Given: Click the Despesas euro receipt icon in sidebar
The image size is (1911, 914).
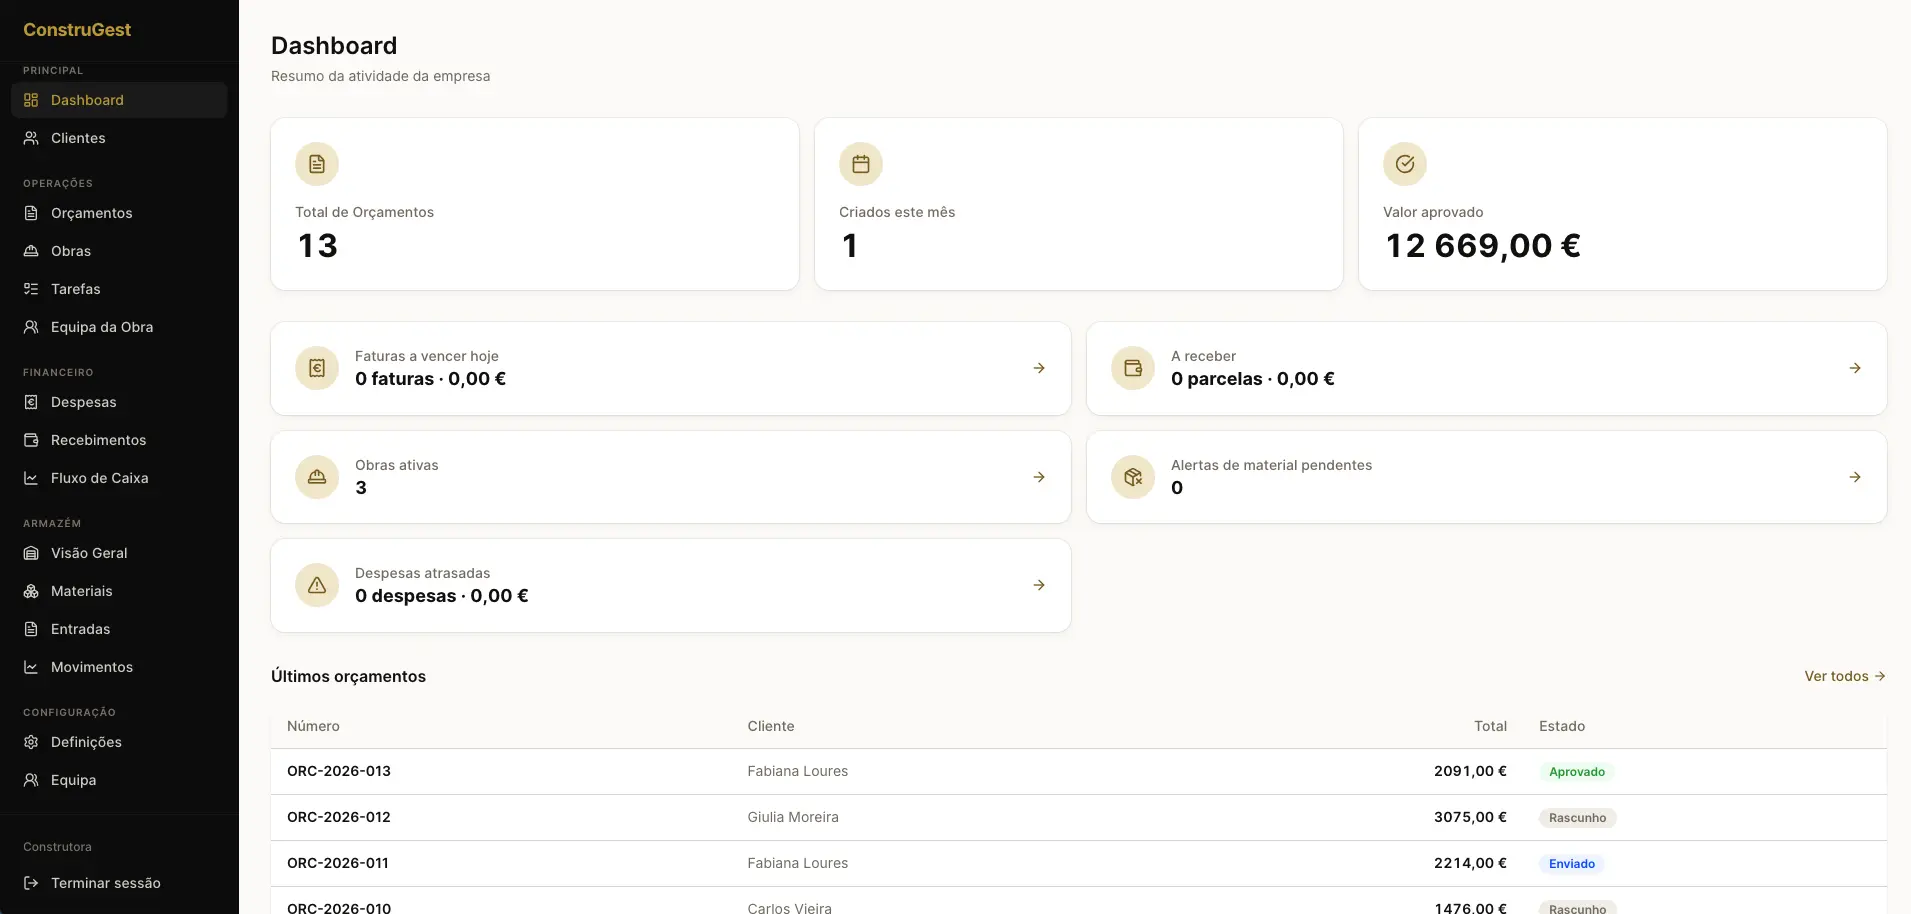Looking at the screenshot, I should click(x=31, y=402).
